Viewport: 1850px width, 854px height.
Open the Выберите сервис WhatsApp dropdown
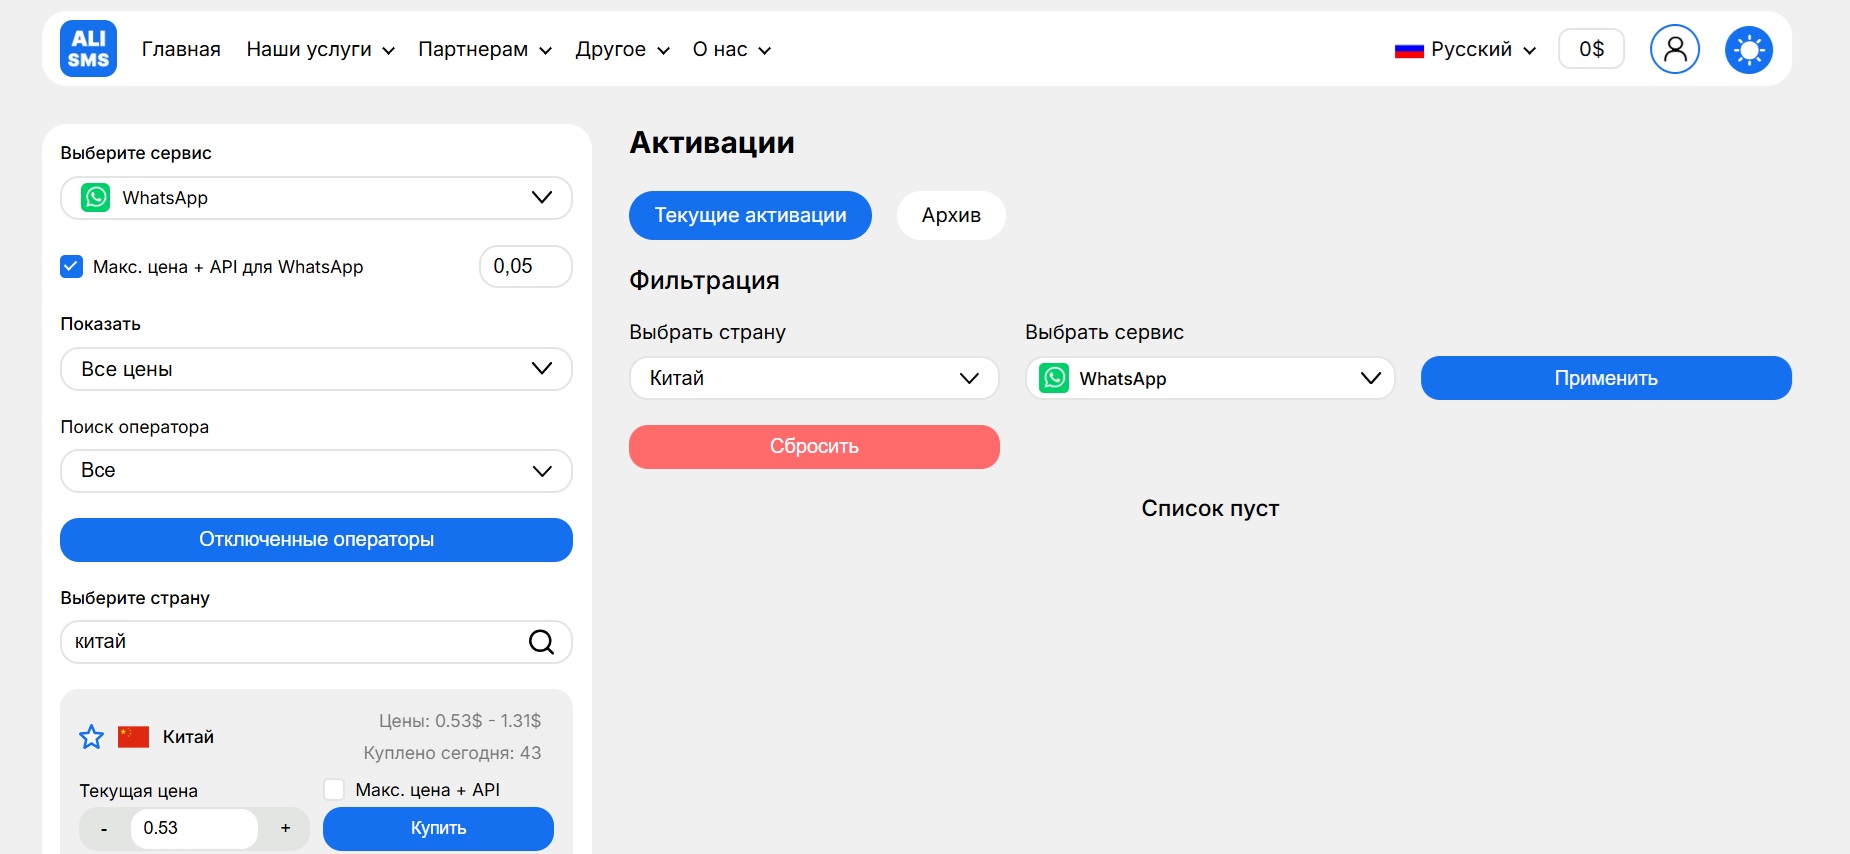pos(316,198)
